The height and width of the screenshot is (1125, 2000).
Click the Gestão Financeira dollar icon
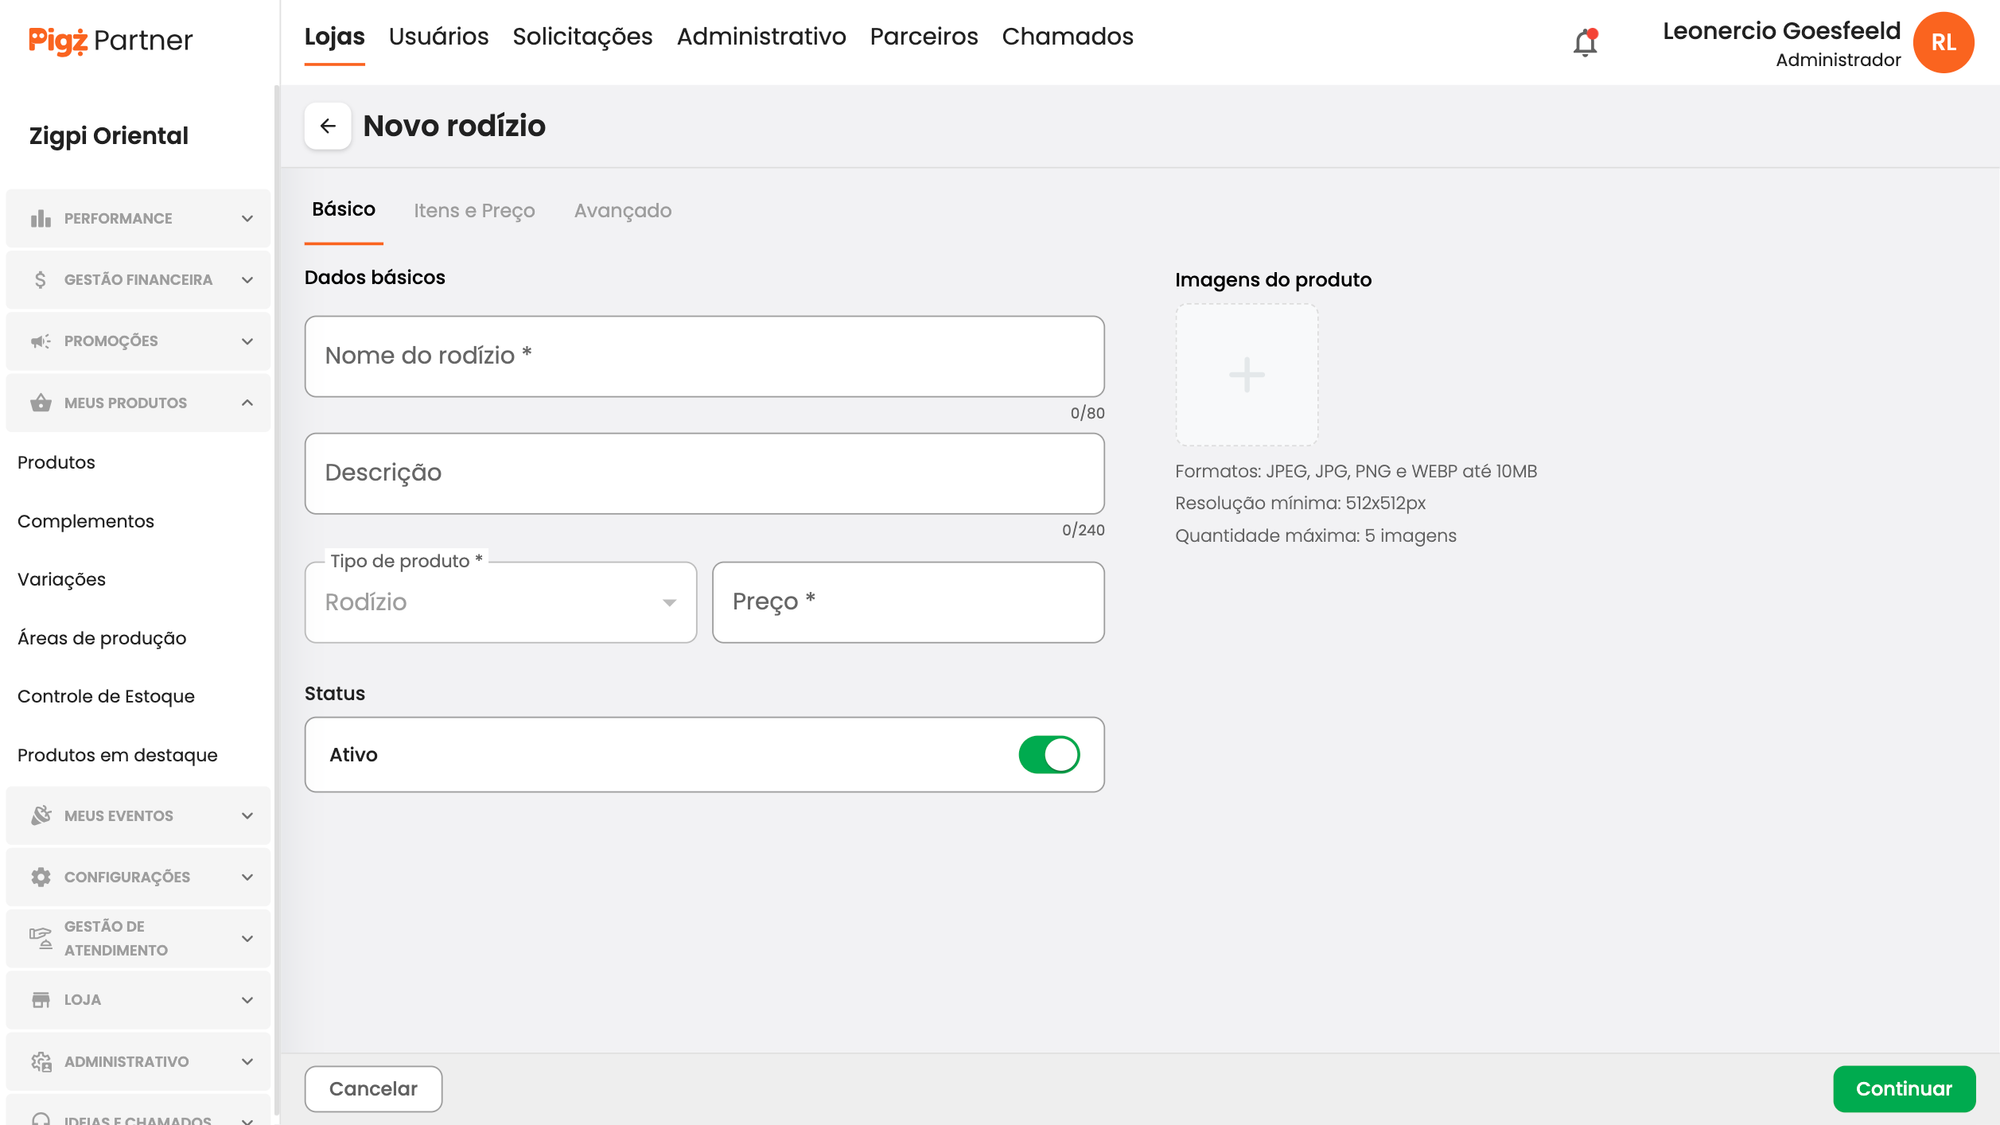(40, 280)
